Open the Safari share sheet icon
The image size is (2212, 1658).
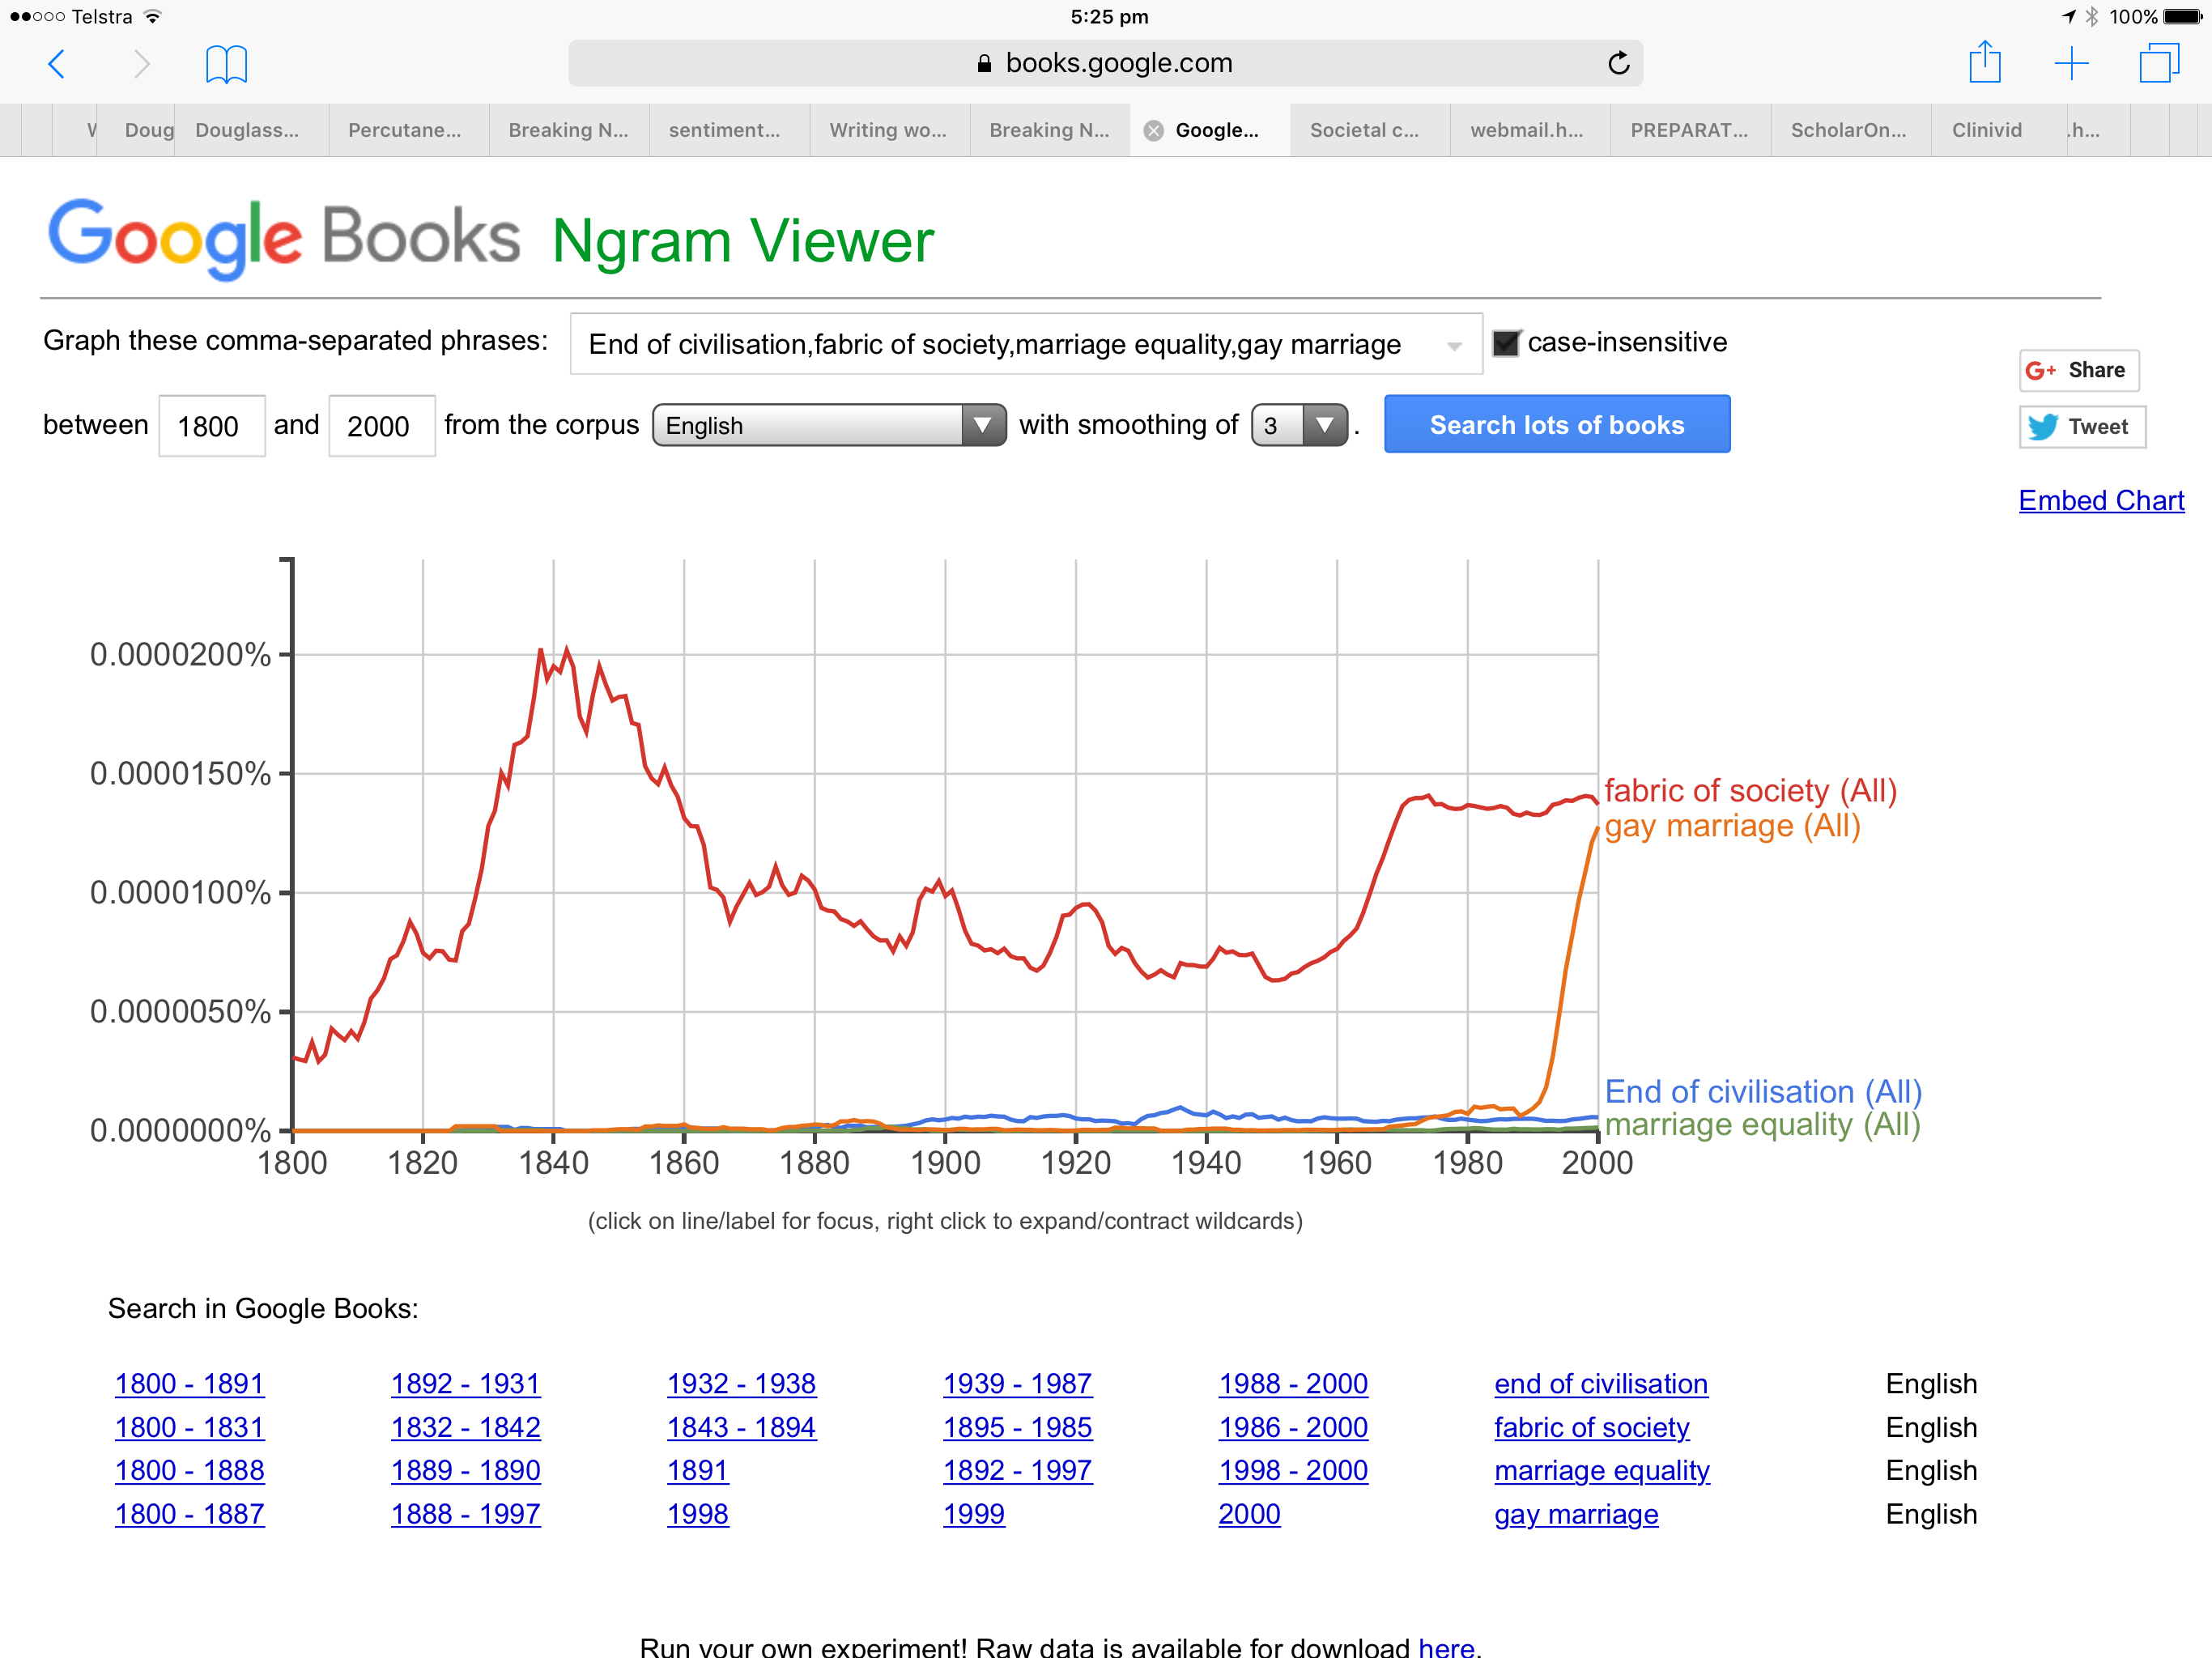click(x=1984, y=62)
